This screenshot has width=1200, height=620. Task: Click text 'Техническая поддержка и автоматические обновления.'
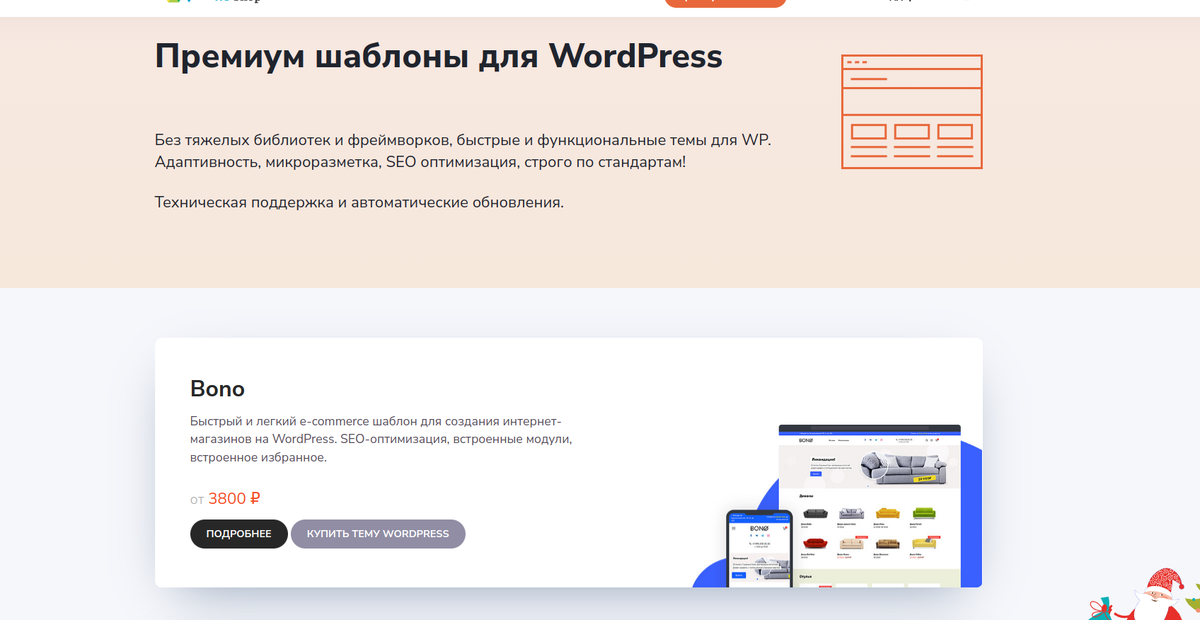pos(359,202)
